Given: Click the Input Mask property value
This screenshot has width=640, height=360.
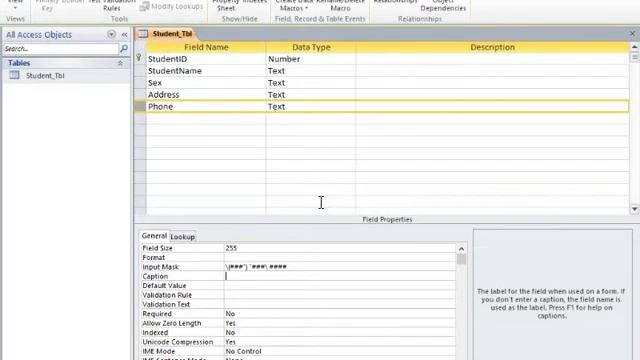Looking at the screenshot, I should coord(340,267).
